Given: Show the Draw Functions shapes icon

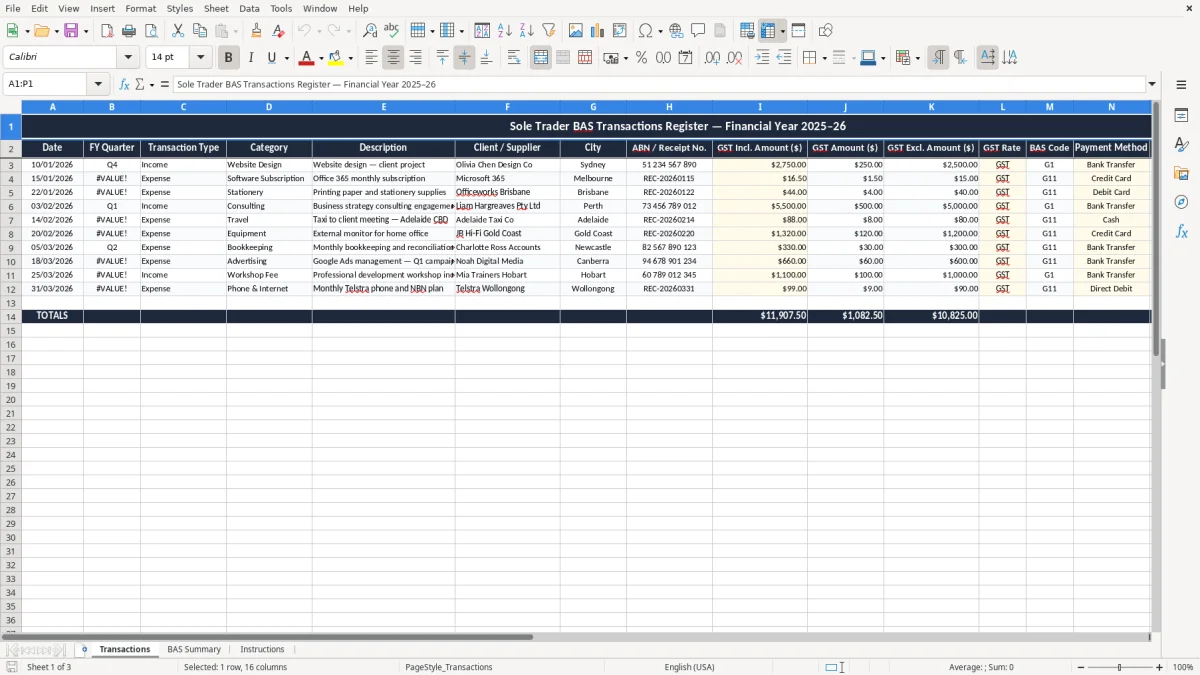Looking at the screenshot, I should coord(825,31).
